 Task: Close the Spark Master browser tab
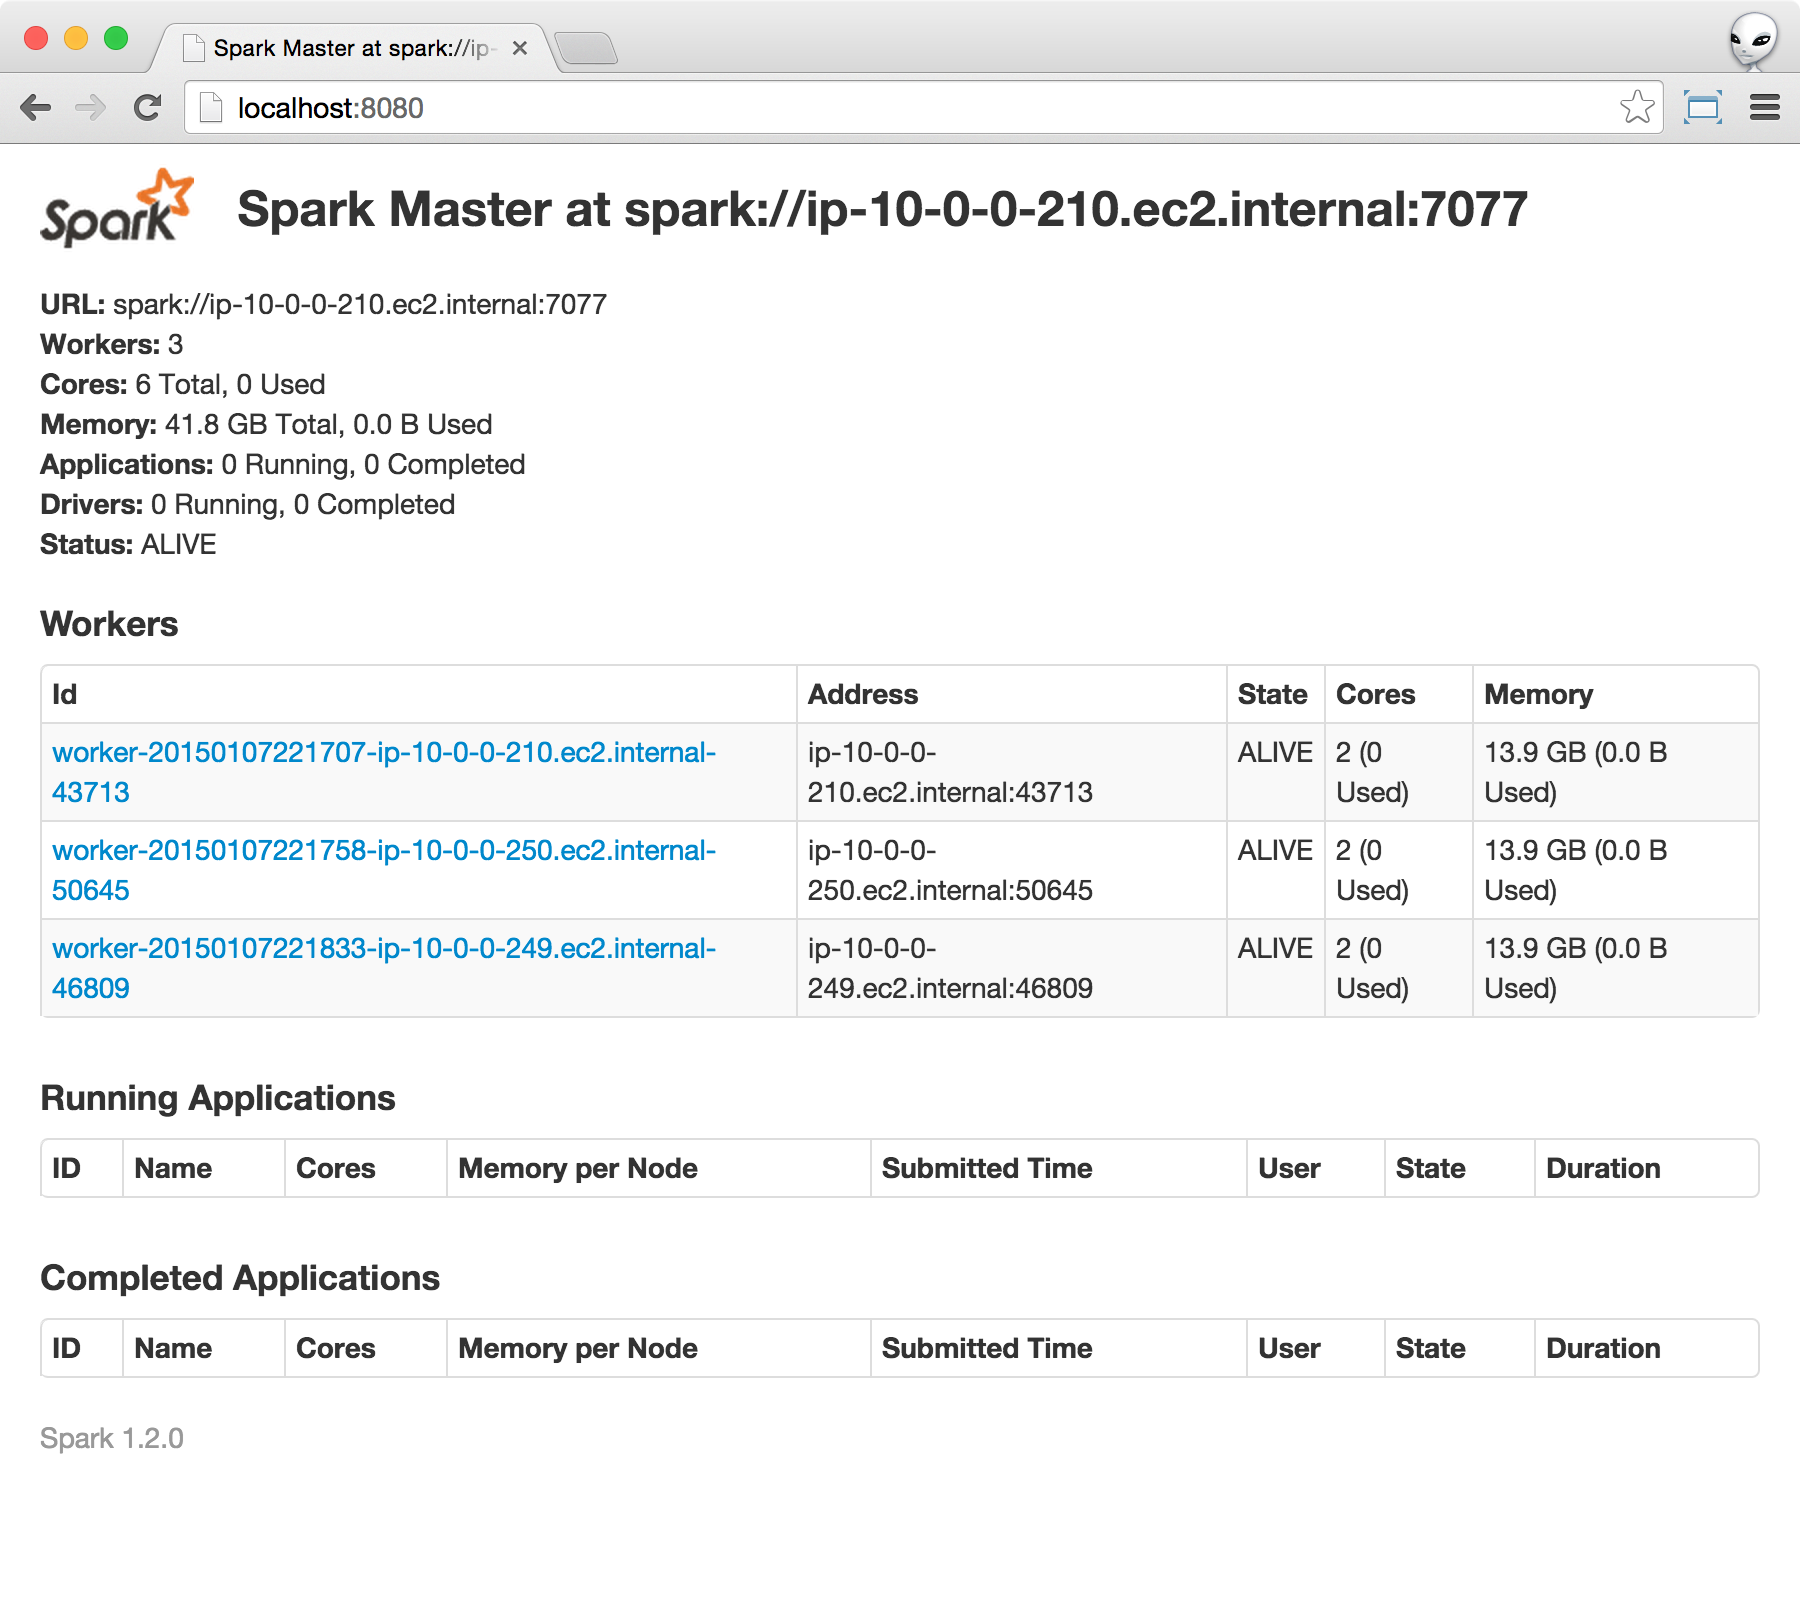[520, 48]
